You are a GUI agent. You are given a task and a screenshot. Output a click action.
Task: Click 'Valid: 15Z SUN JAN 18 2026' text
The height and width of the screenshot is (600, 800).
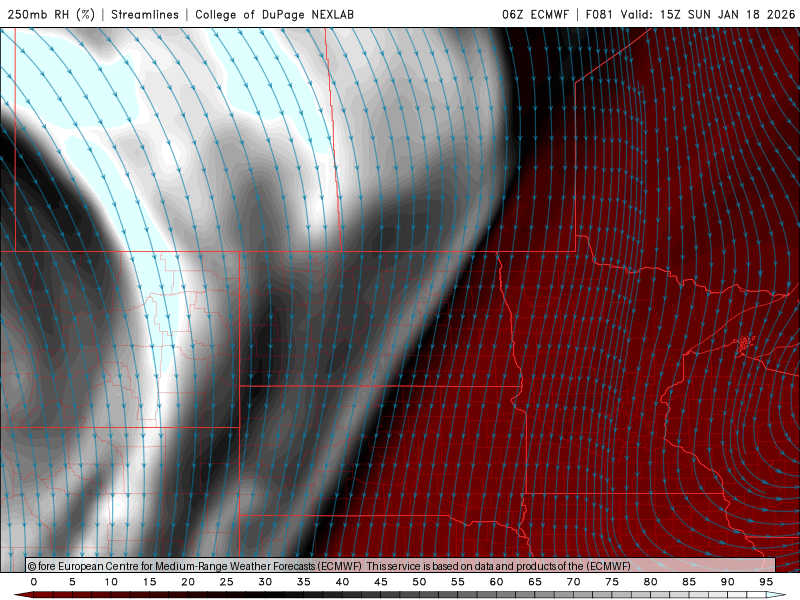[x=708, y=14]
